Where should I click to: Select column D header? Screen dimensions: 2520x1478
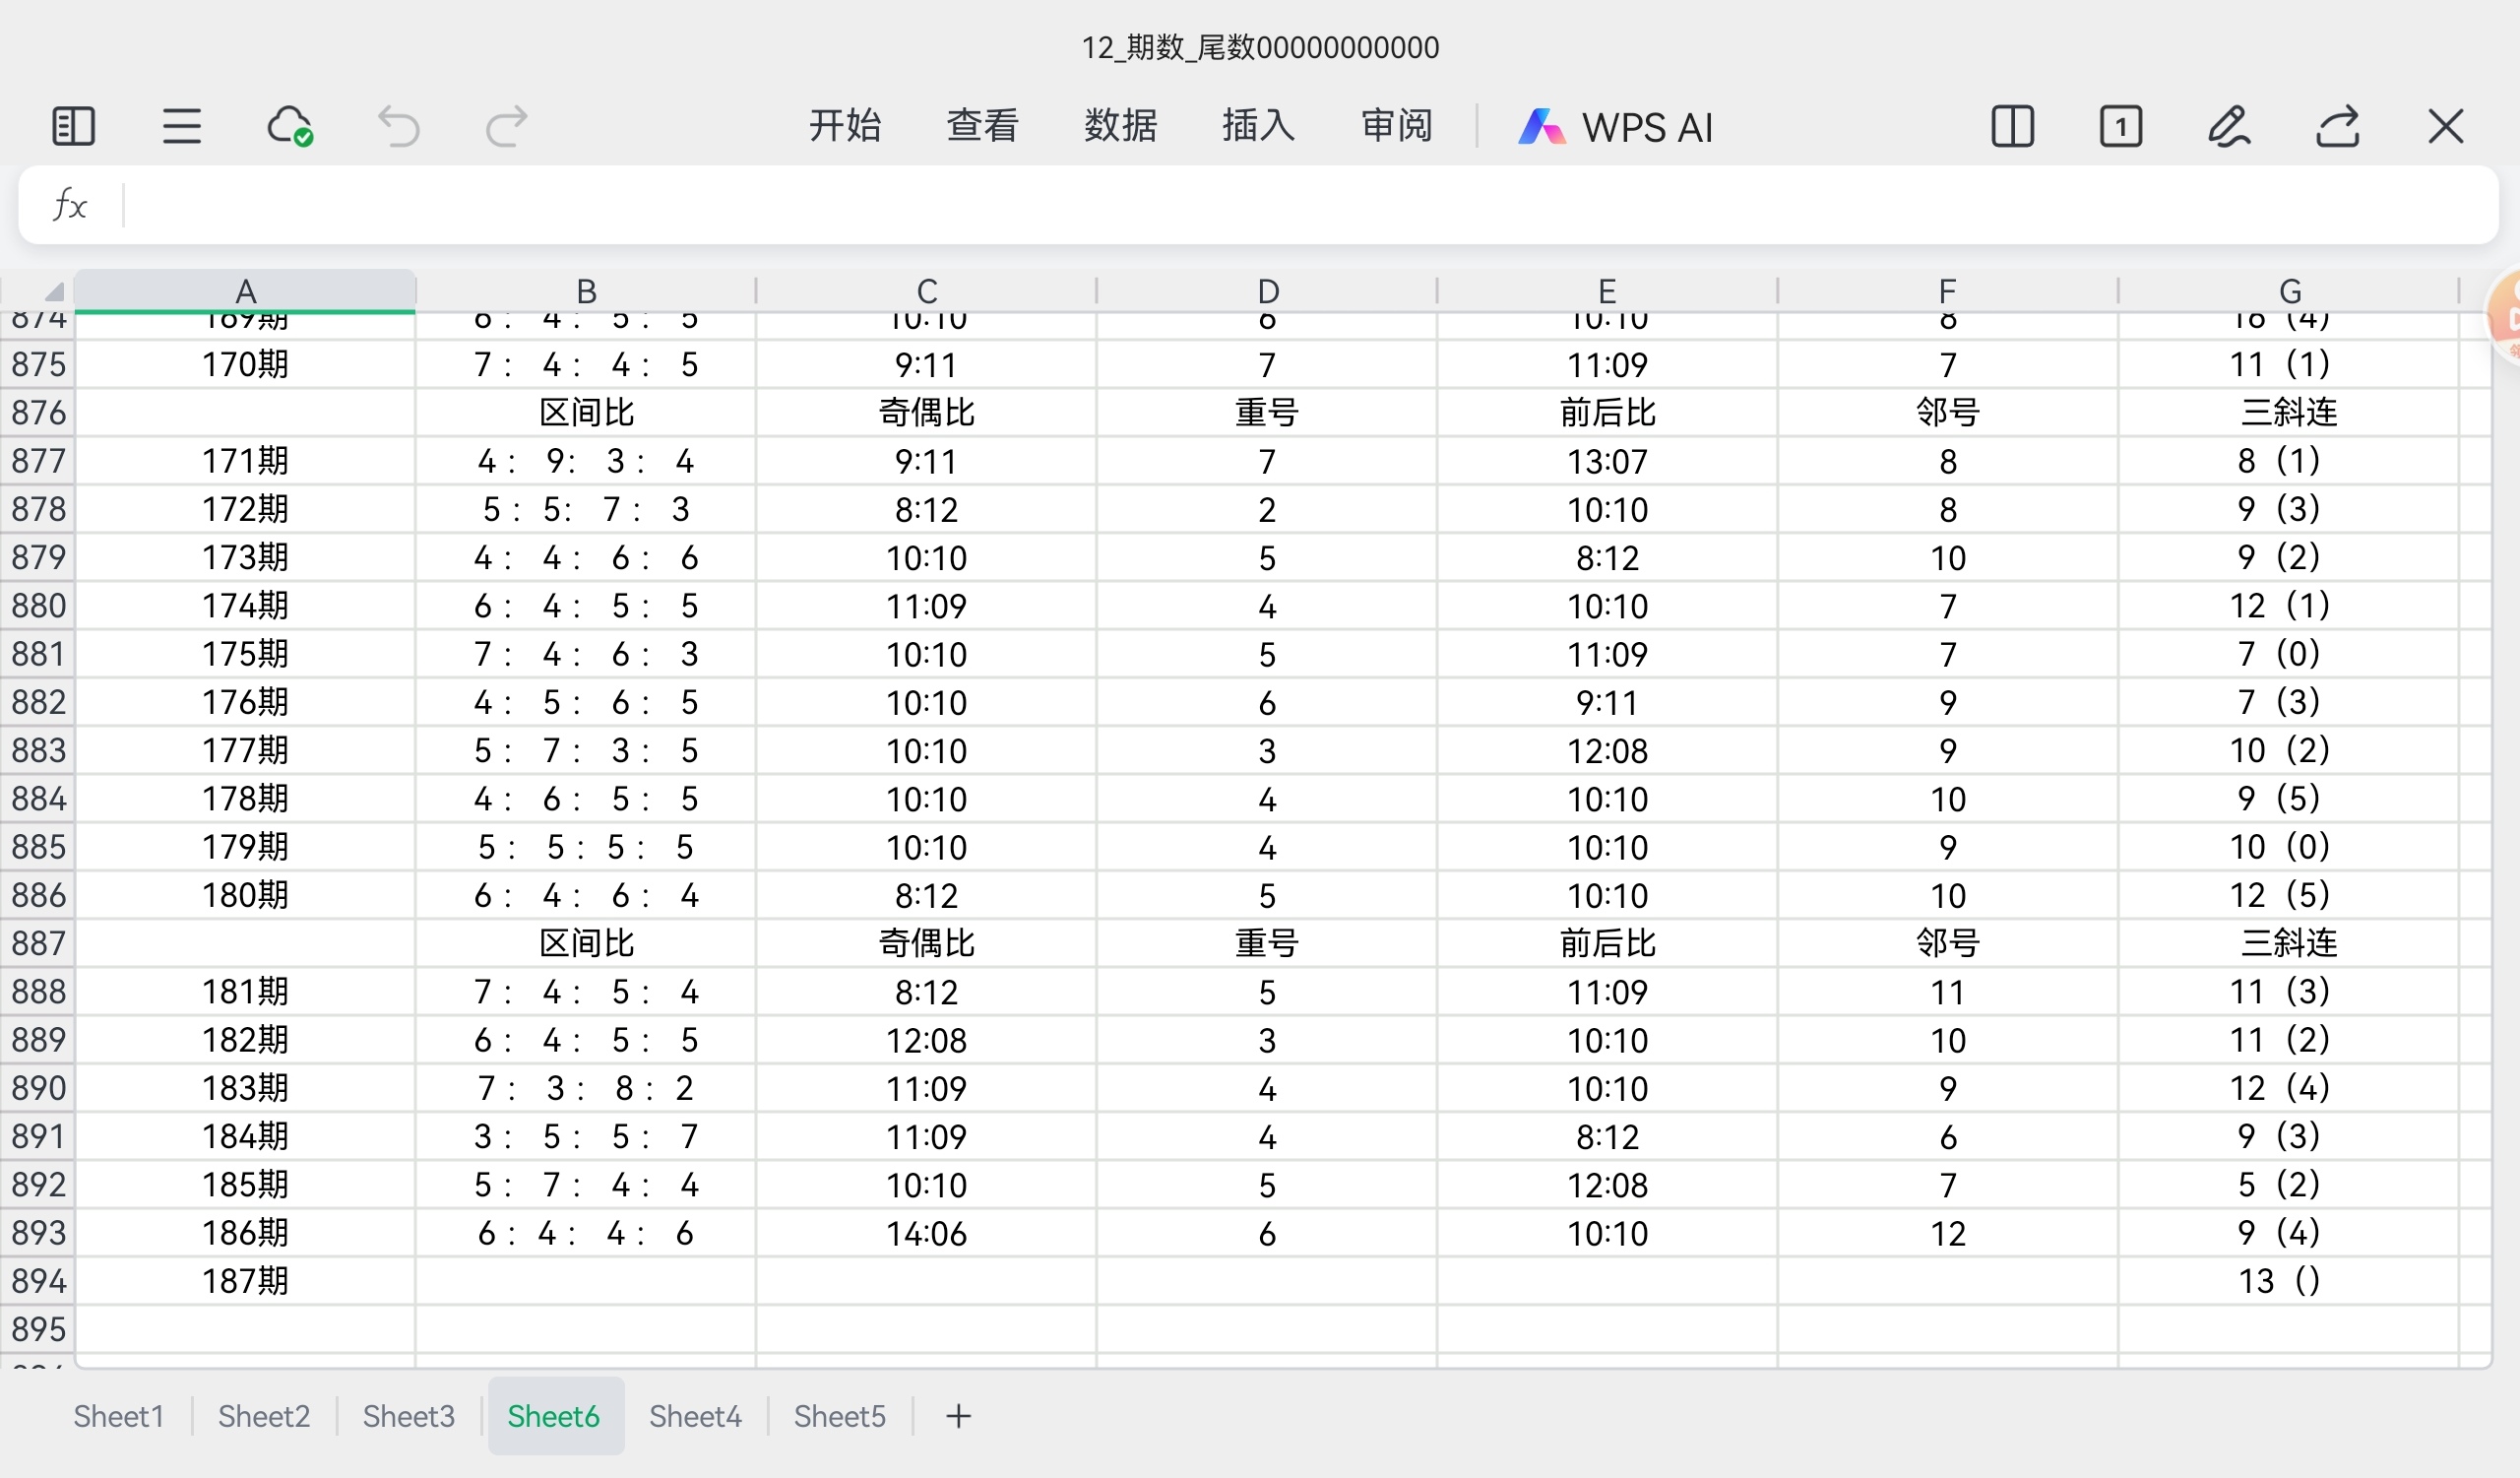[x=1267, y=291]
